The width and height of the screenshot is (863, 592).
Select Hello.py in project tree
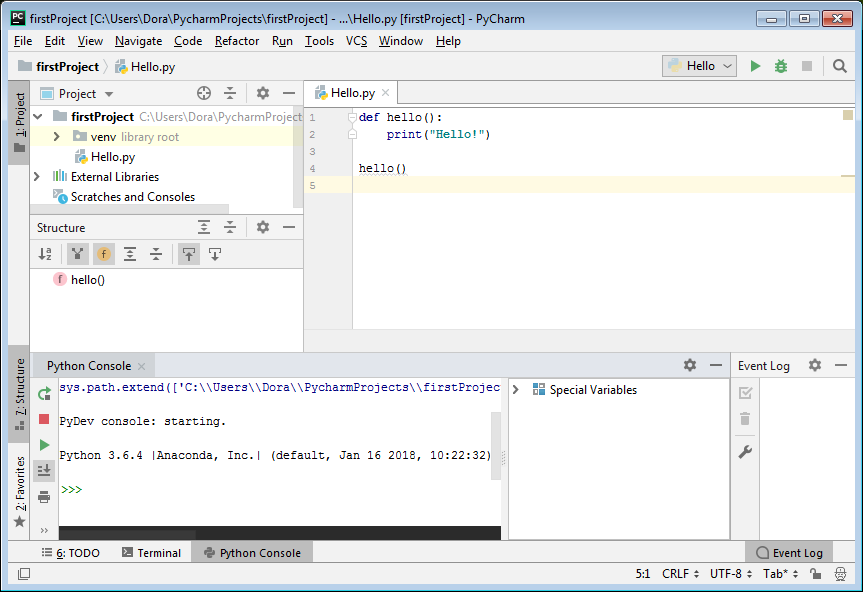[x=113, y=157]
